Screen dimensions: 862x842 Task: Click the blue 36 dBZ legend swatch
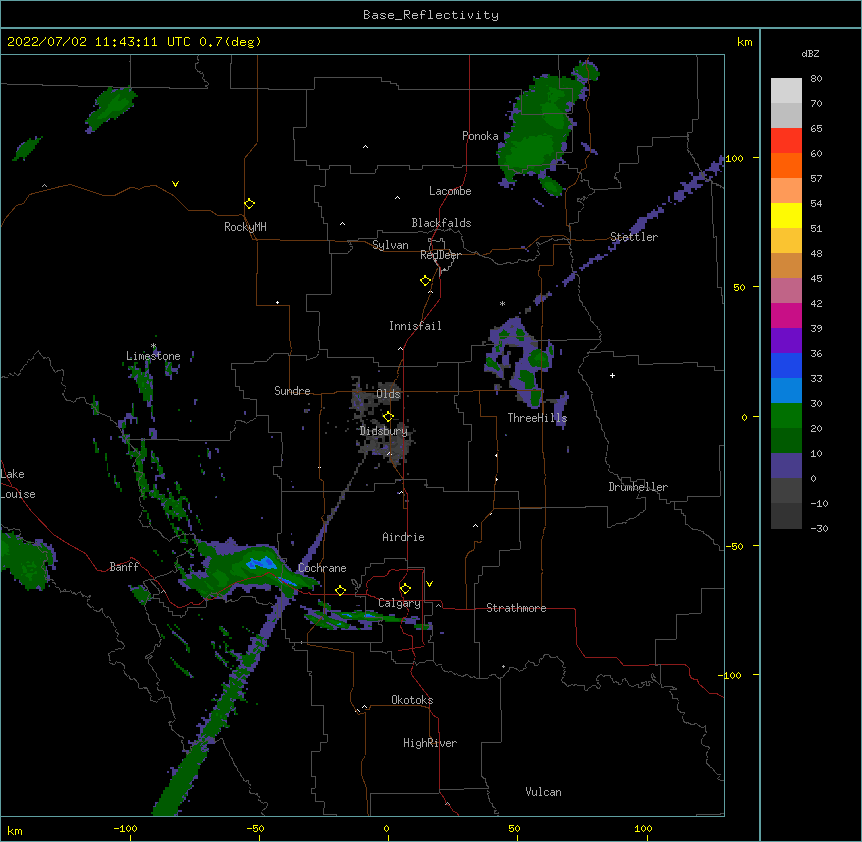[786, 365]
